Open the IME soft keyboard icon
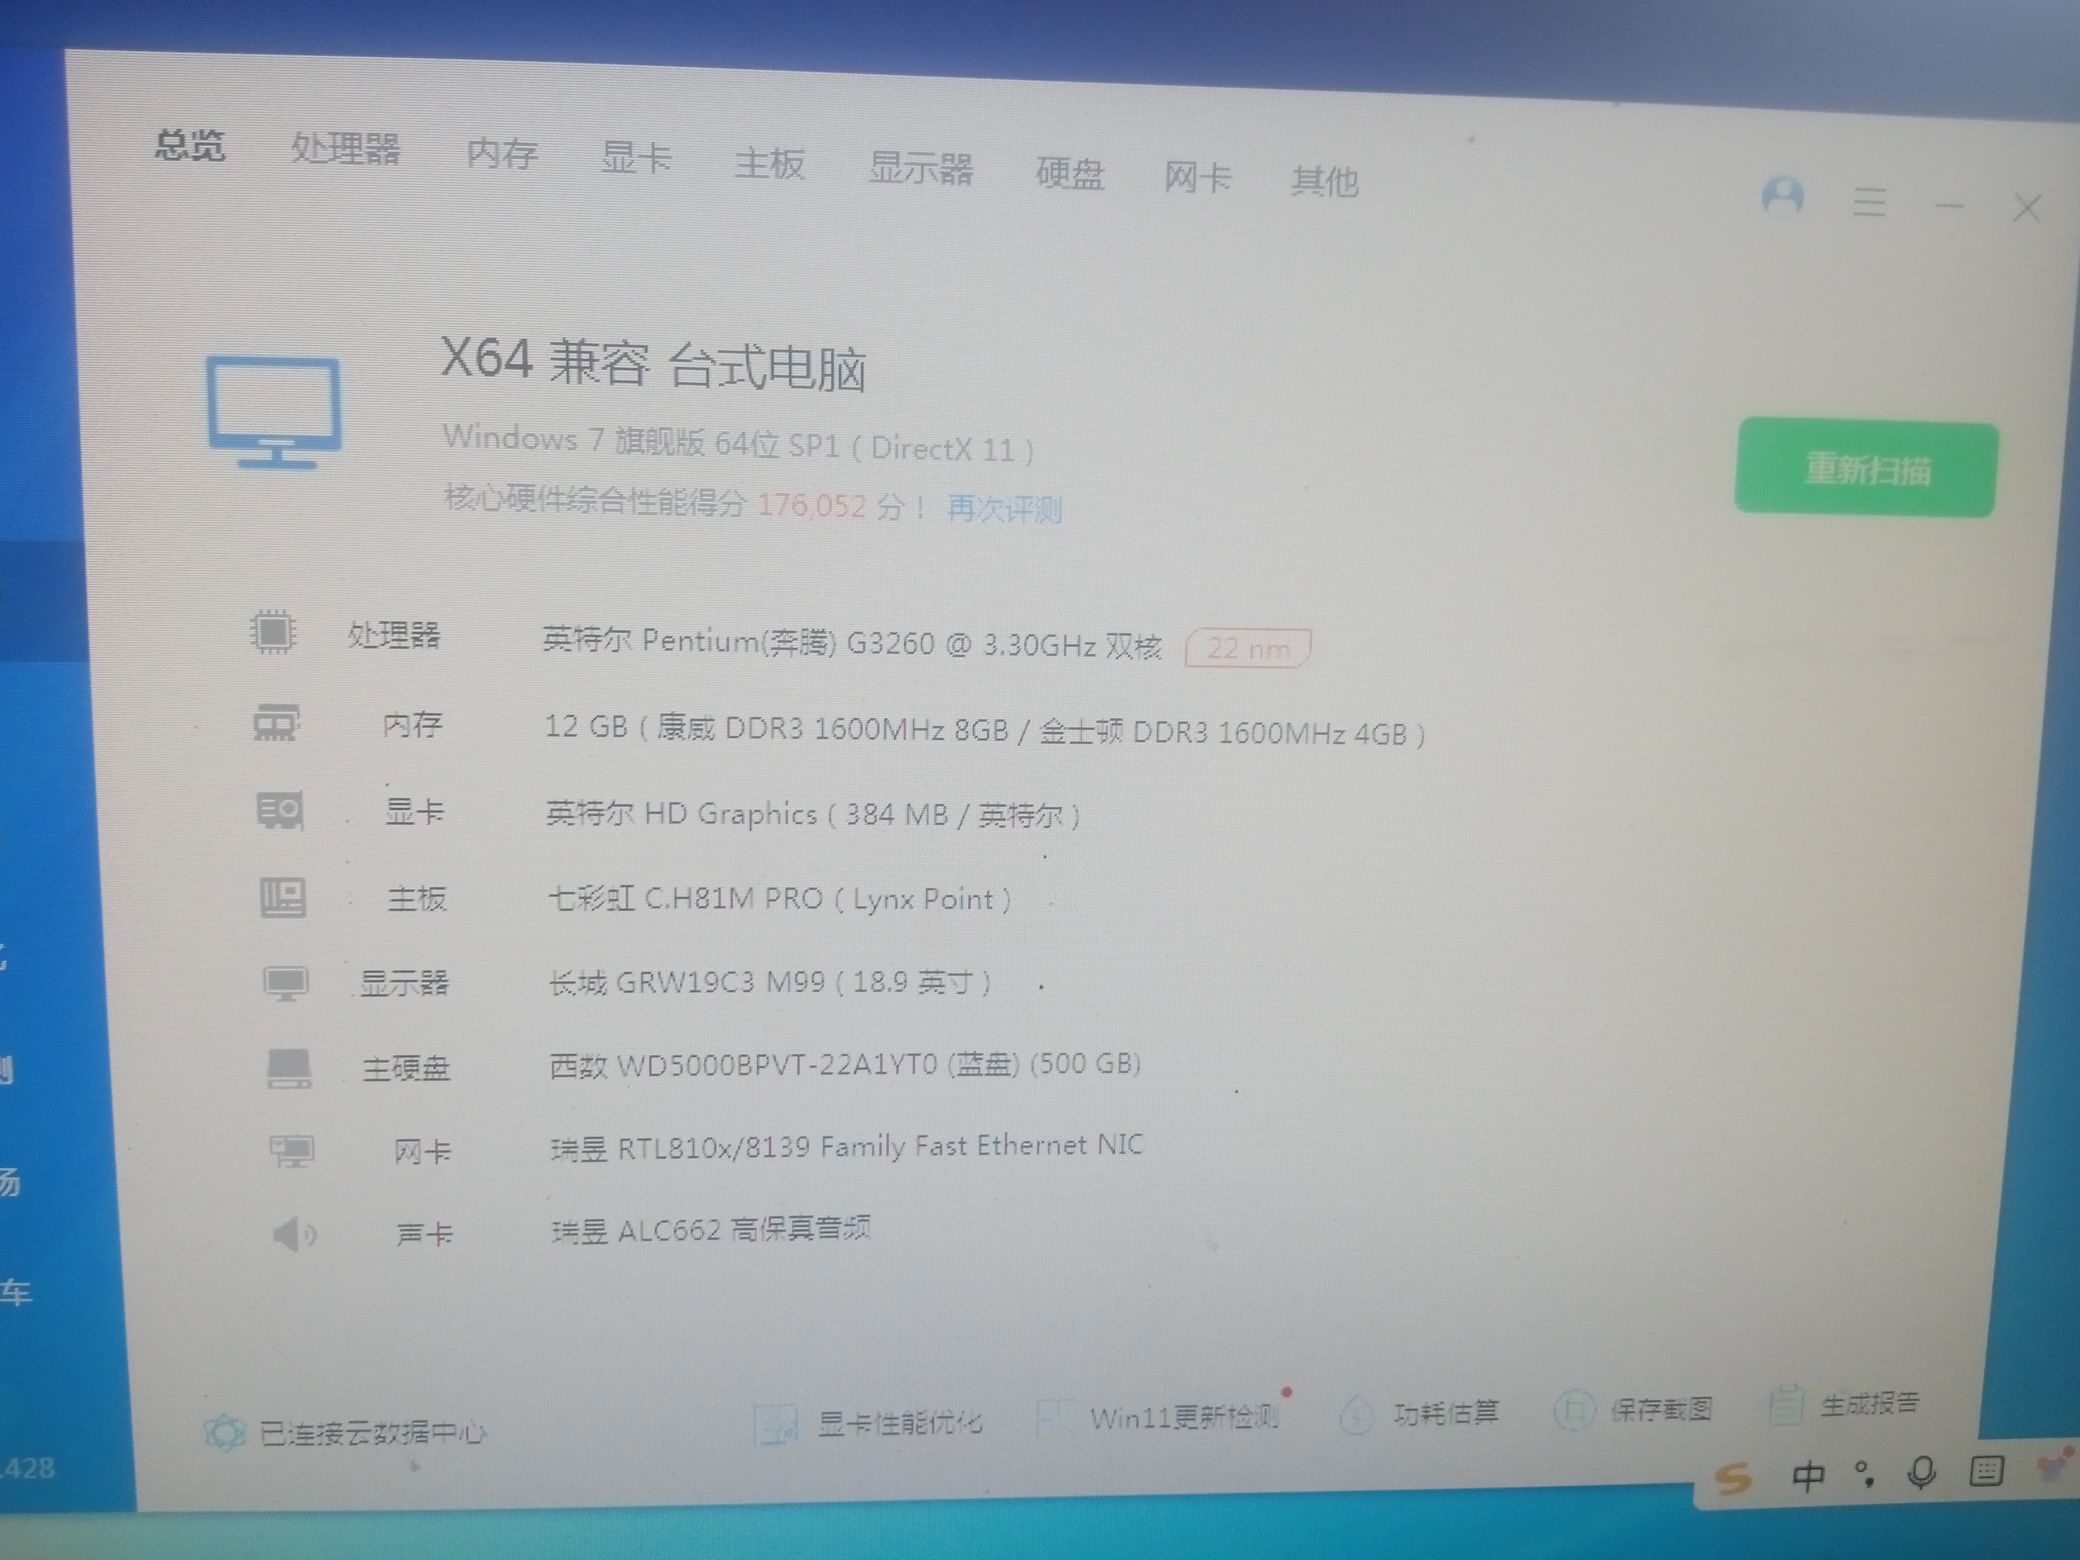Screen dimensions: 2080x1560 click(x=1986, y=1471)
